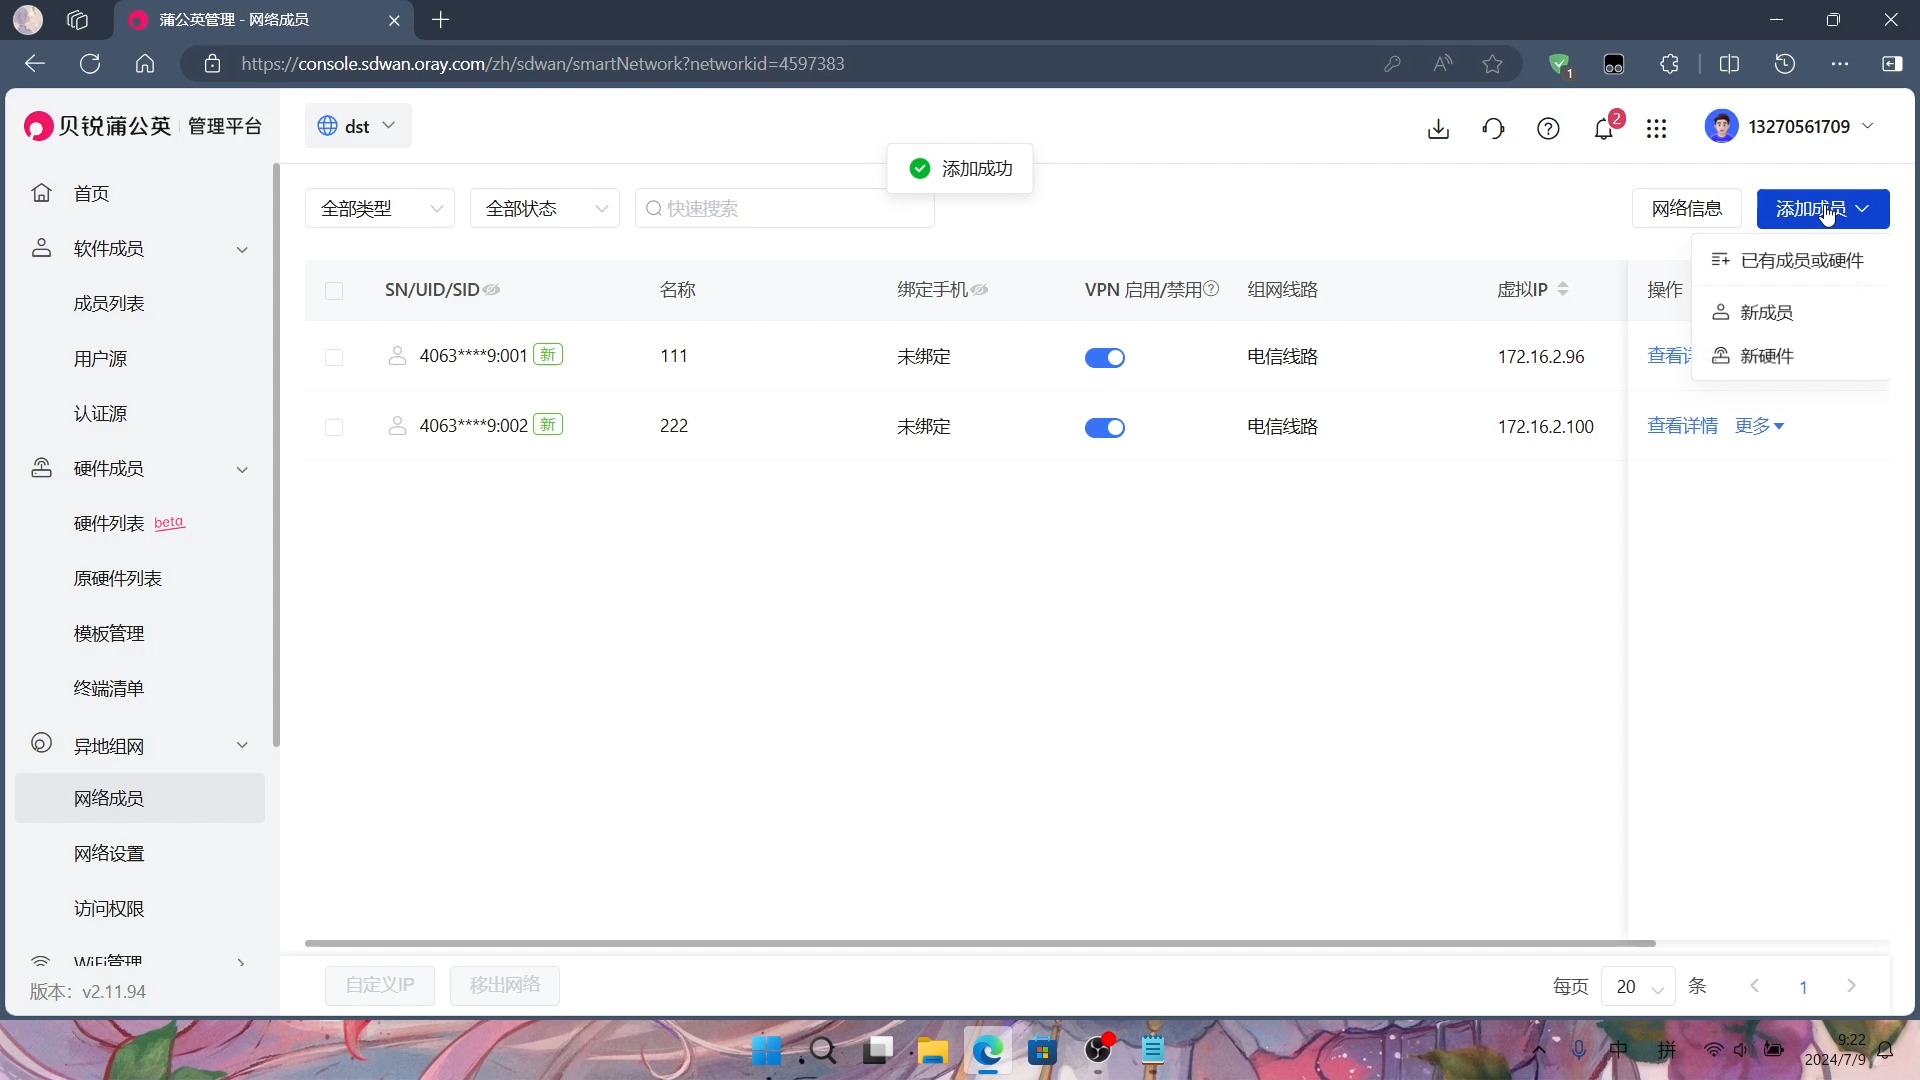Open the help question mark icon
This screenshot has width=1920, height=1080.
tap(1548, 128)
